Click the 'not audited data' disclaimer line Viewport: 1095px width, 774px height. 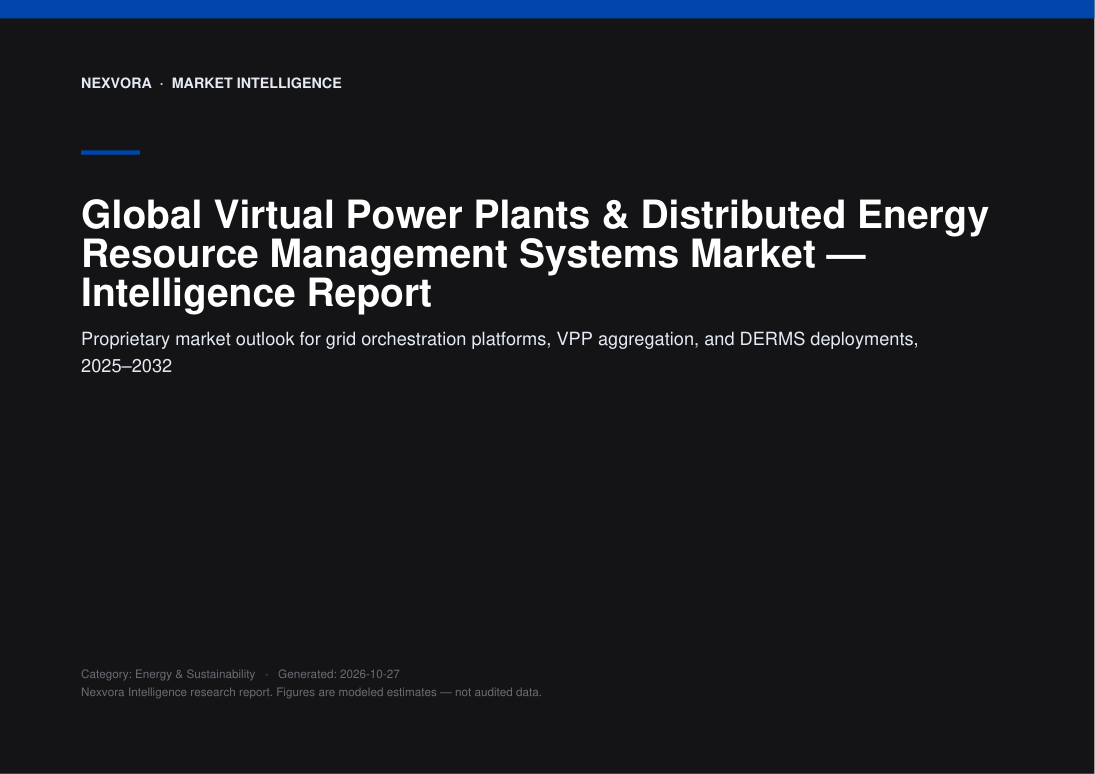coord(311,692)
